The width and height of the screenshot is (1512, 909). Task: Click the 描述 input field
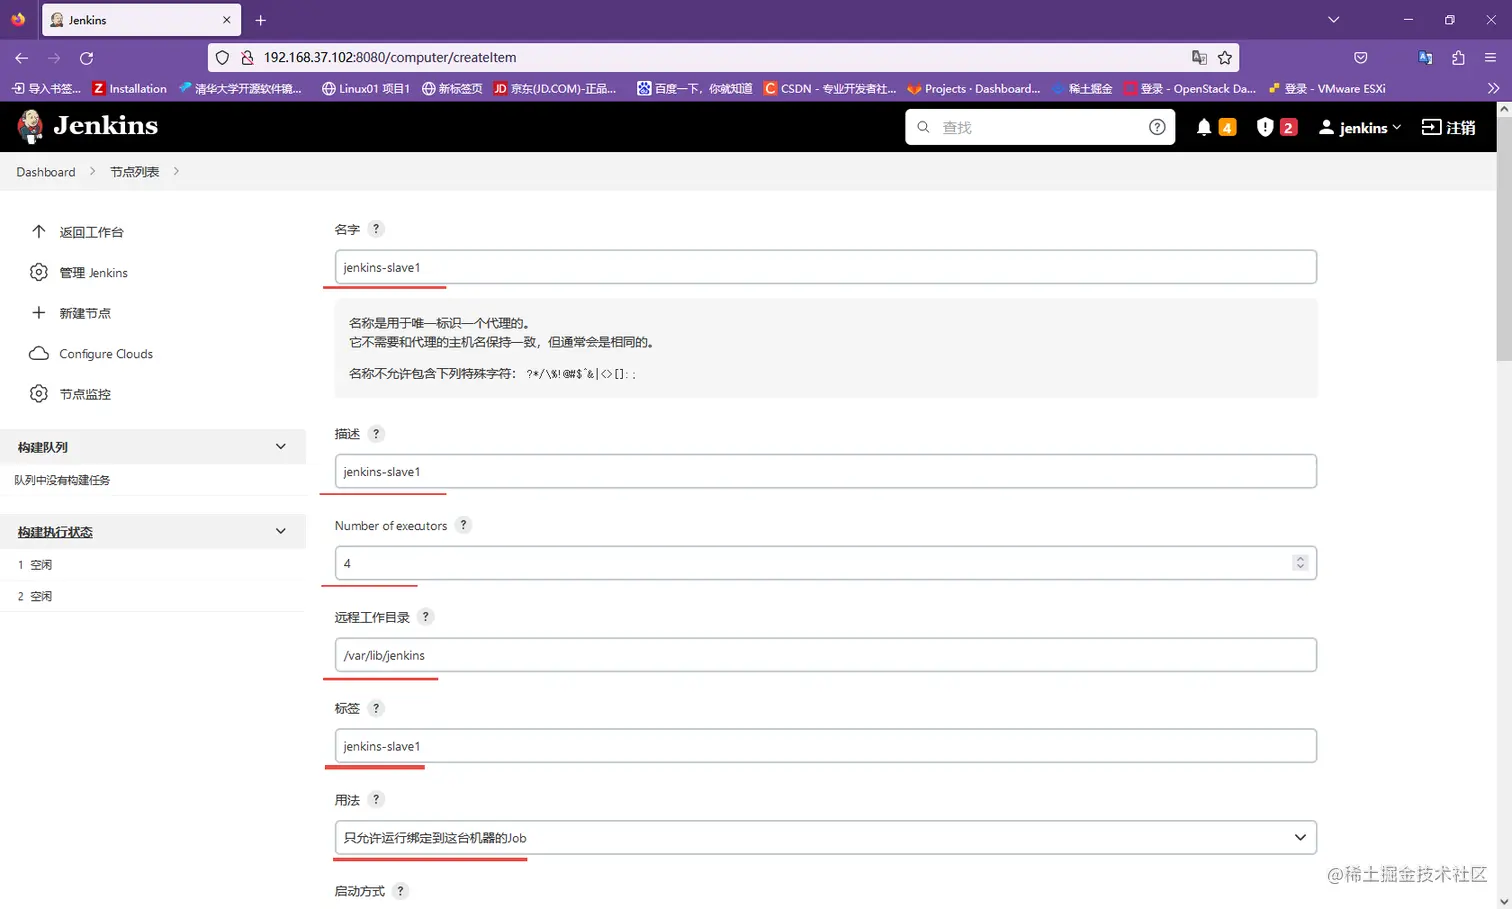click(826, 471)
